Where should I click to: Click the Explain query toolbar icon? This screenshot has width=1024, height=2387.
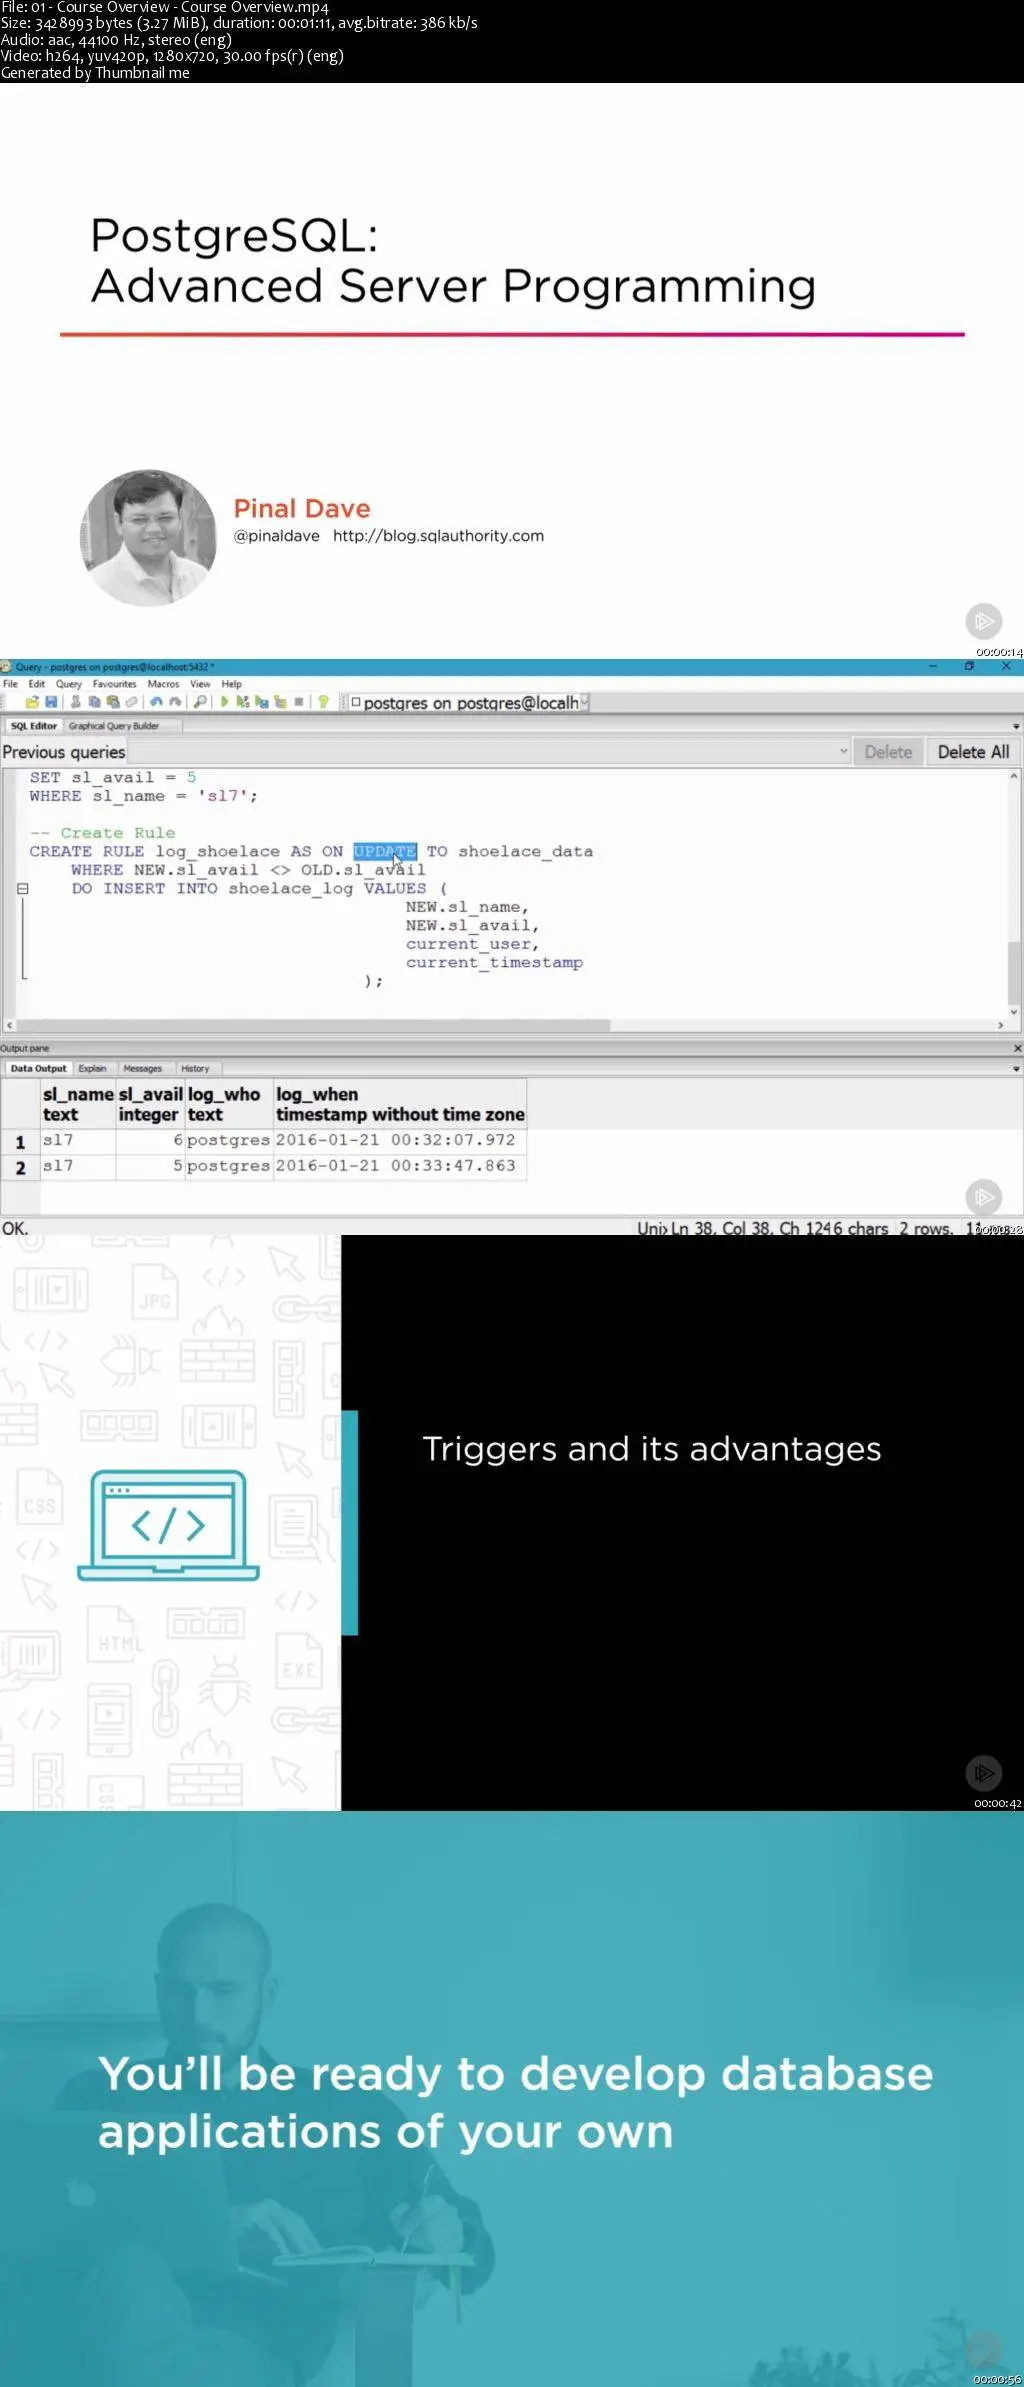click(x=281, y=702)
